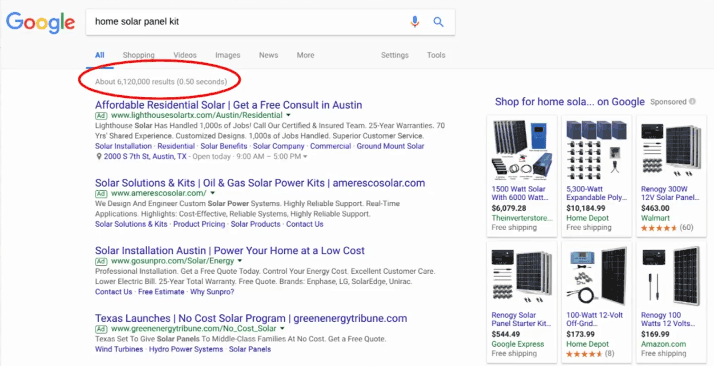Viewport: 714px width, 366px height.
Task: Click the Ameresco Contact Us sitelink
Action: (305, 224)
